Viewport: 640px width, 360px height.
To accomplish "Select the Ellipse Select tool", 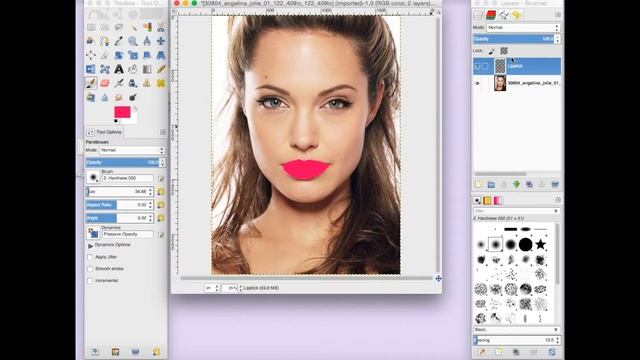I will 105,27.
